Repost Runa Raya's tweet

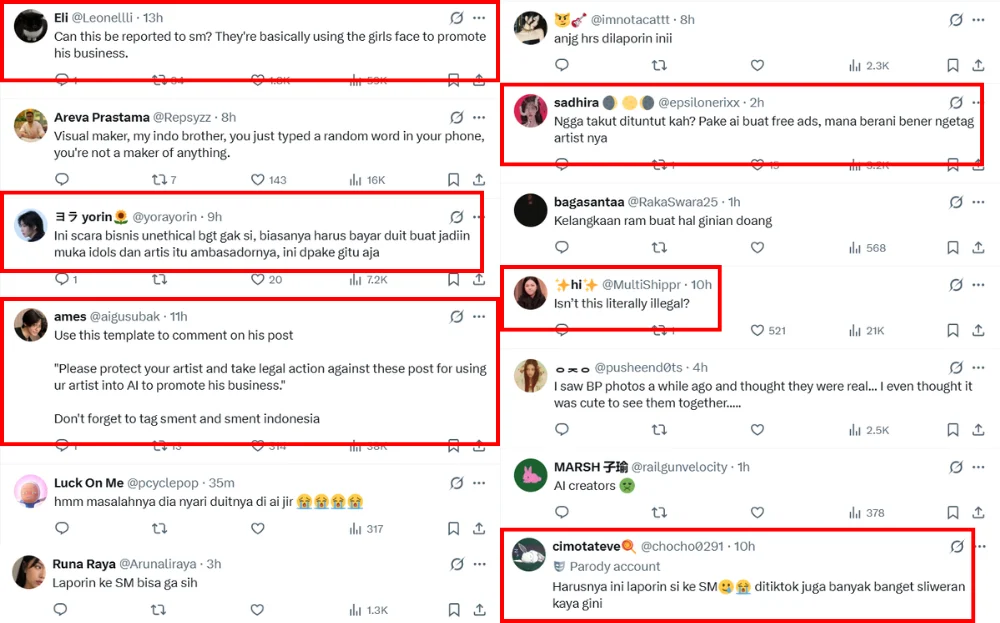[159, 610]
